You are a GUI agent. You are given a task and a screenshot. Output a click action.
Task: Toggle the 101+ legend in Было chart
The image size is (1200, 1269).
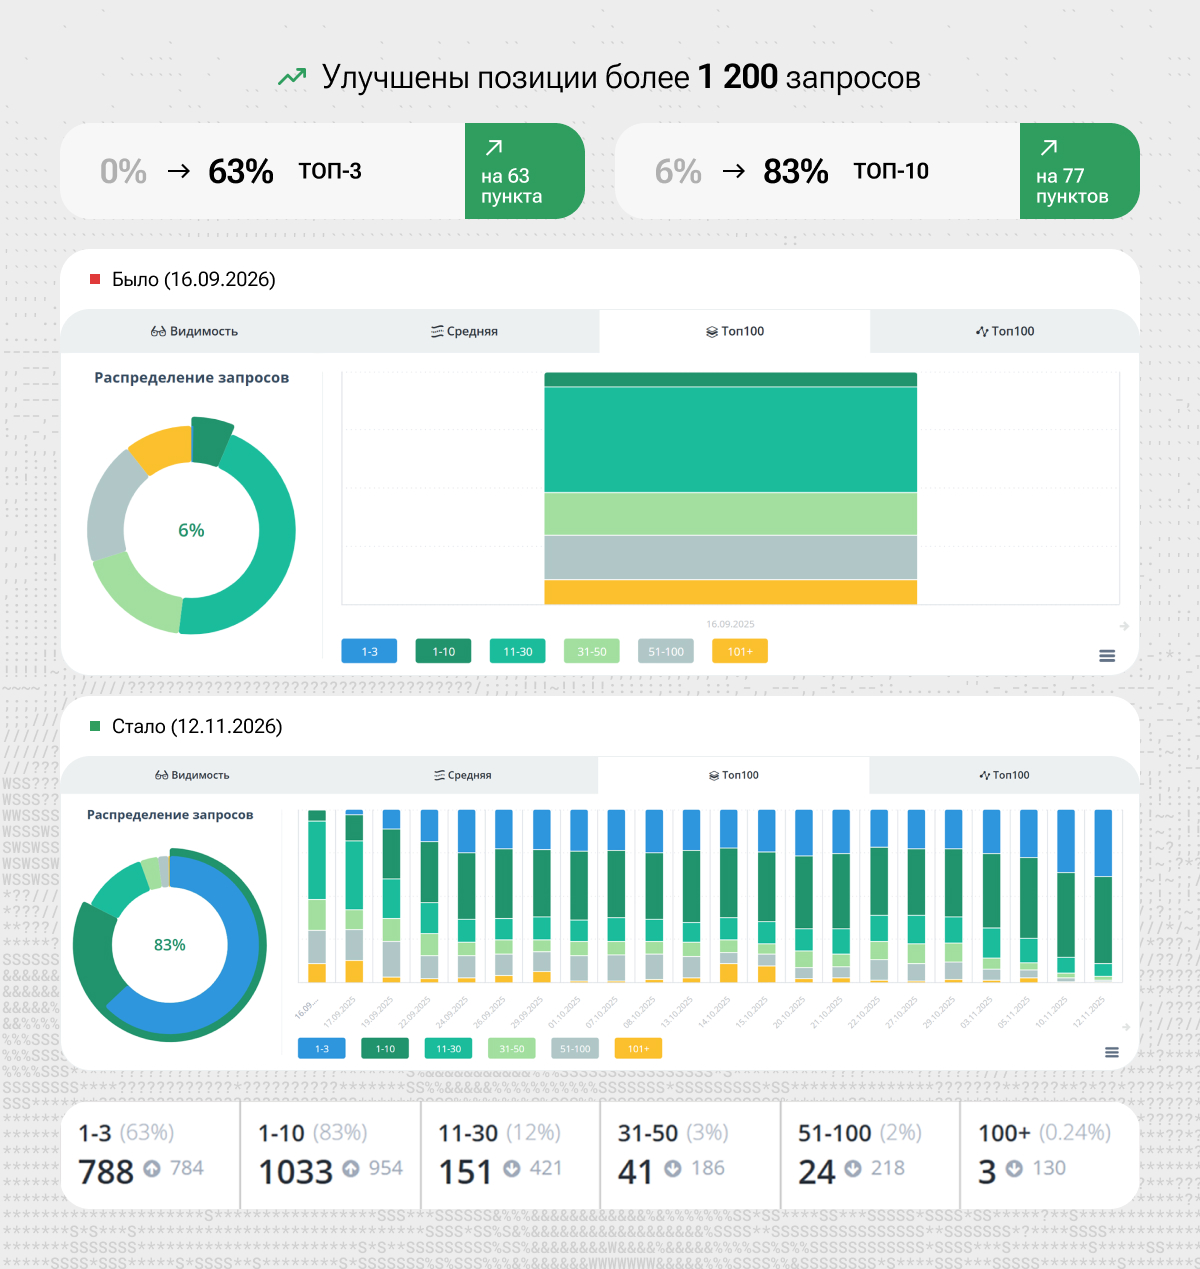coord(739,651)
